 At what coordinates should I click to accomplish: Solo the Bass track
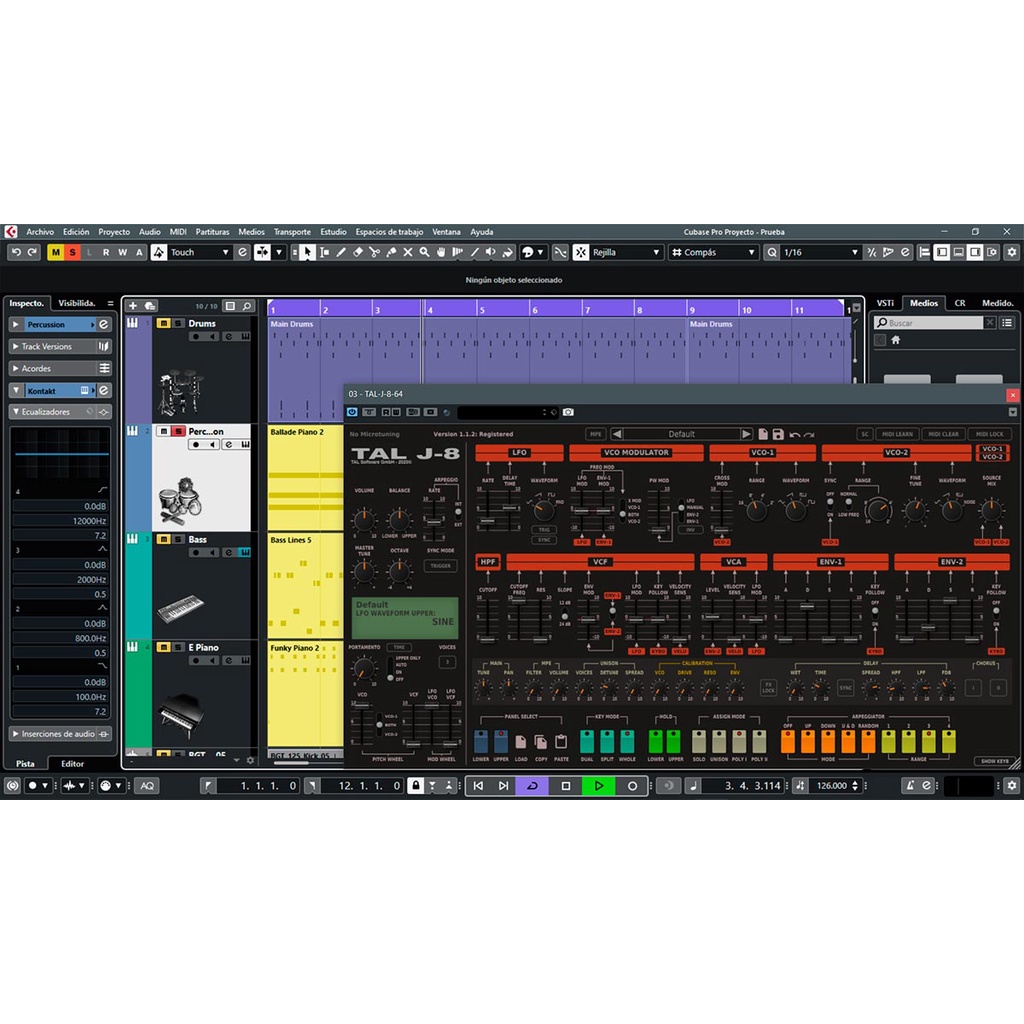tap(178, 539)
